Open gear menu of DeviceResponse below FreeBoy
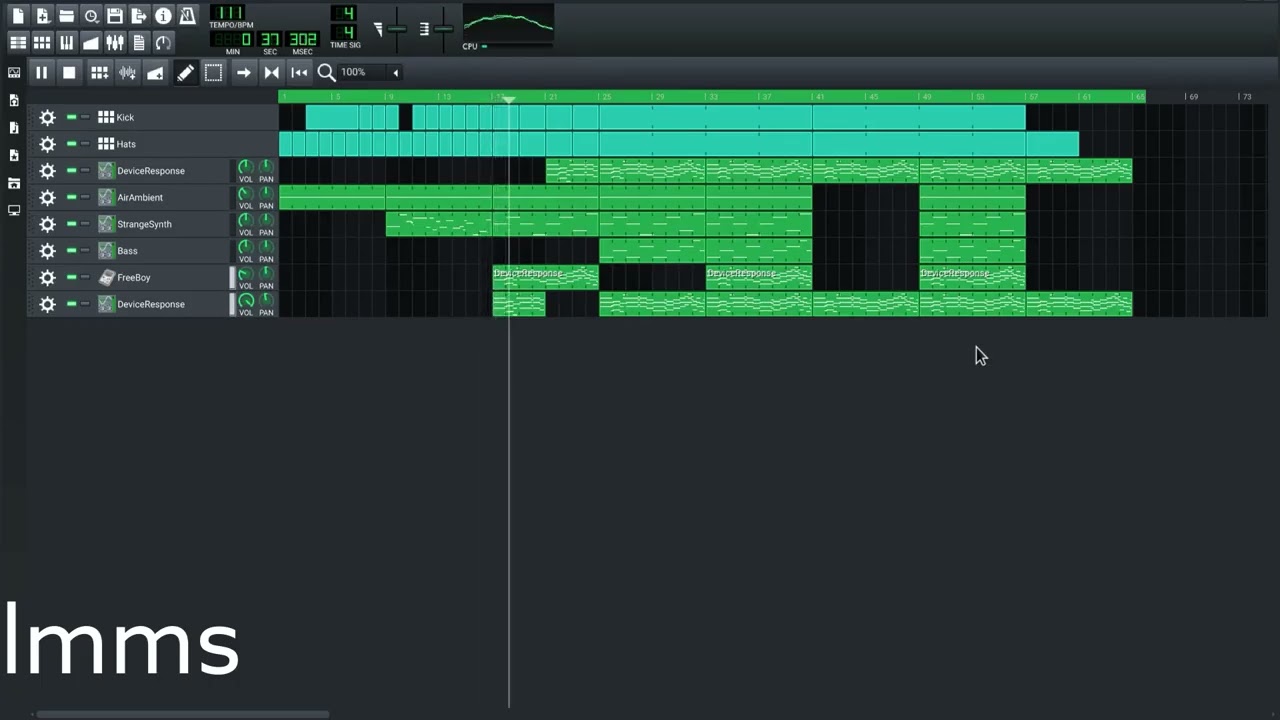The width and height of the screenshot is (1280, 720). click(47, 304)
